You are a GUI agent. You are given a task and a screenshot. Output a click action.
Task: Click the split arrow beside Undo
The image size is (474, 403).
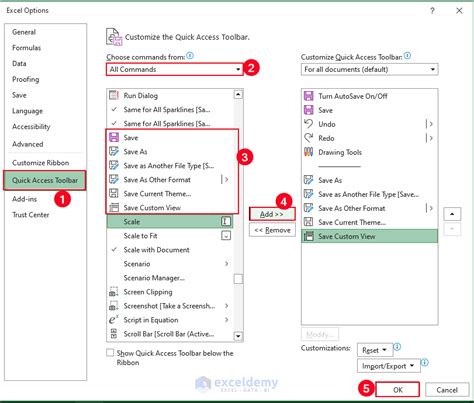coord(430,124)
